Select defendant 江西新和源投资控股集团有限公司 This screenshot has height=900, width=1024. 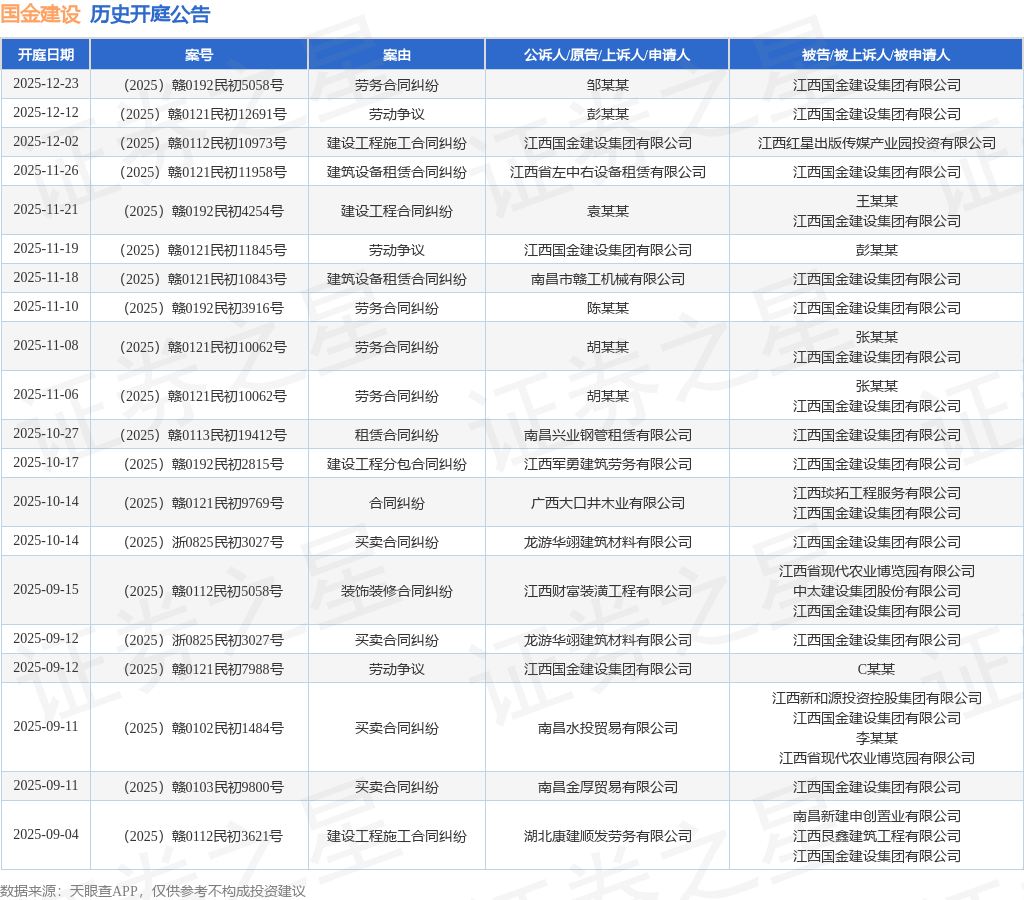(876, 698)
